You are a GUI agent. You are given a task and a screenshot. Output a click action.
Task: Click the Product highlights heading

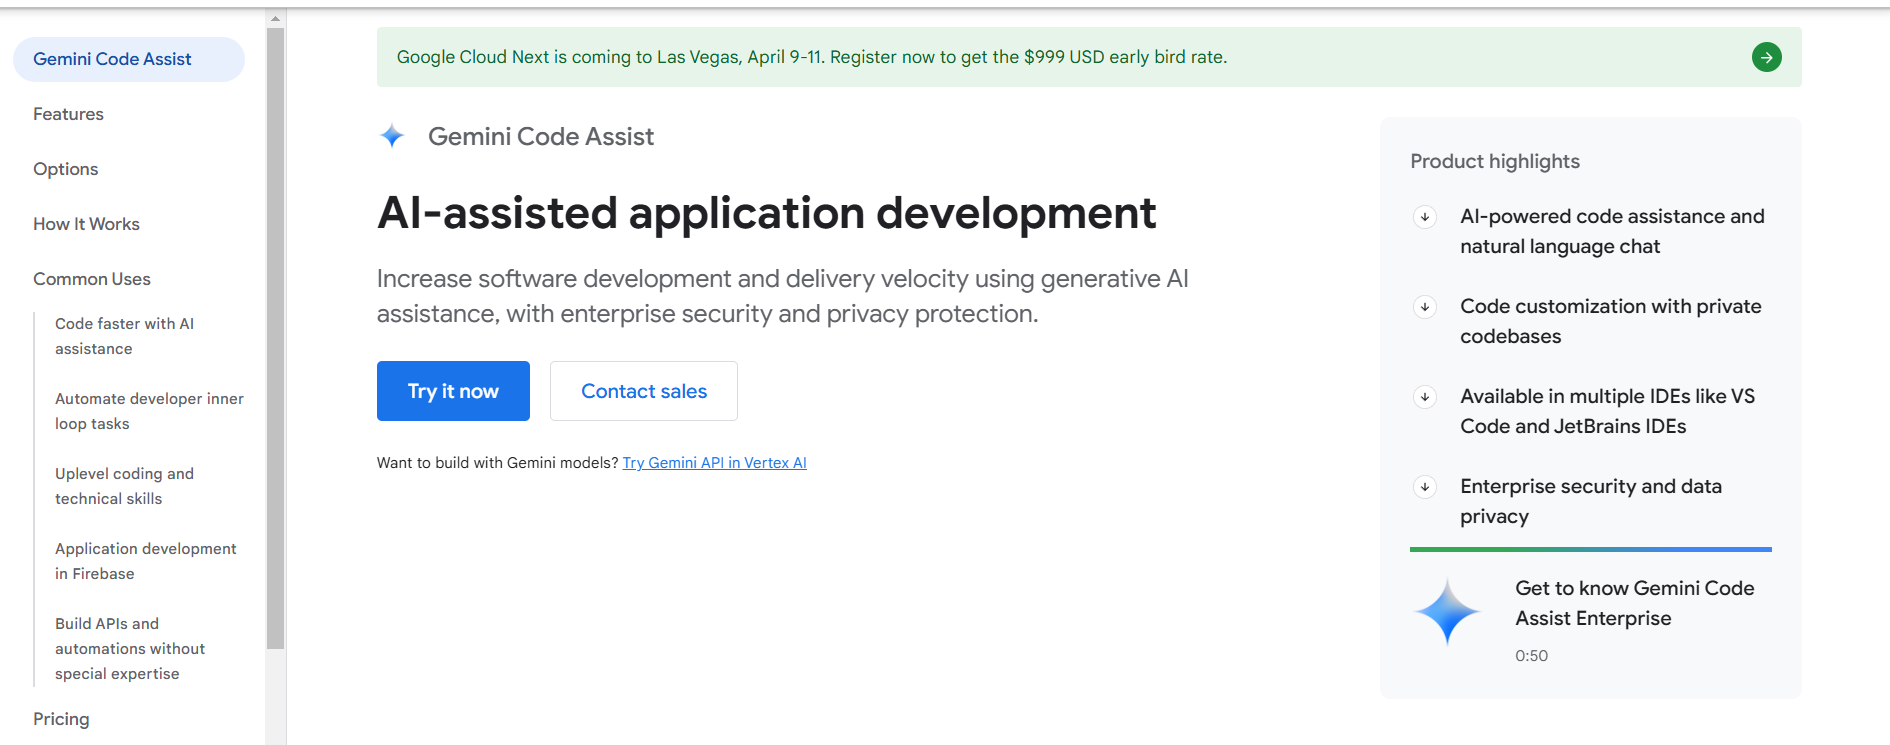tap(1495, 161)
